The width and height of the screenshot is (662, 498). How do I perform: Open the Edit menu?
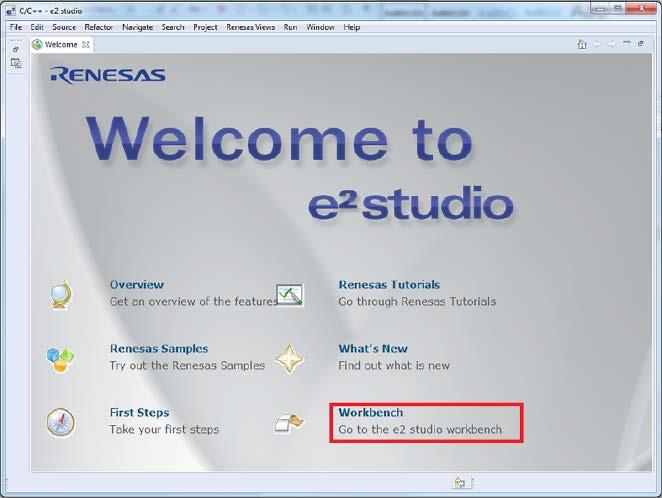coord(37,27)
